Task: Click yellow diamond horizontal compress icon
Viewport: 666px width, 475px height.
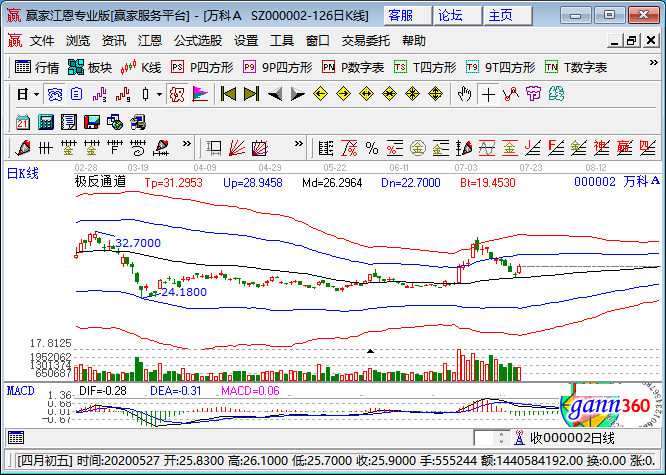Action: coord(389,94)
